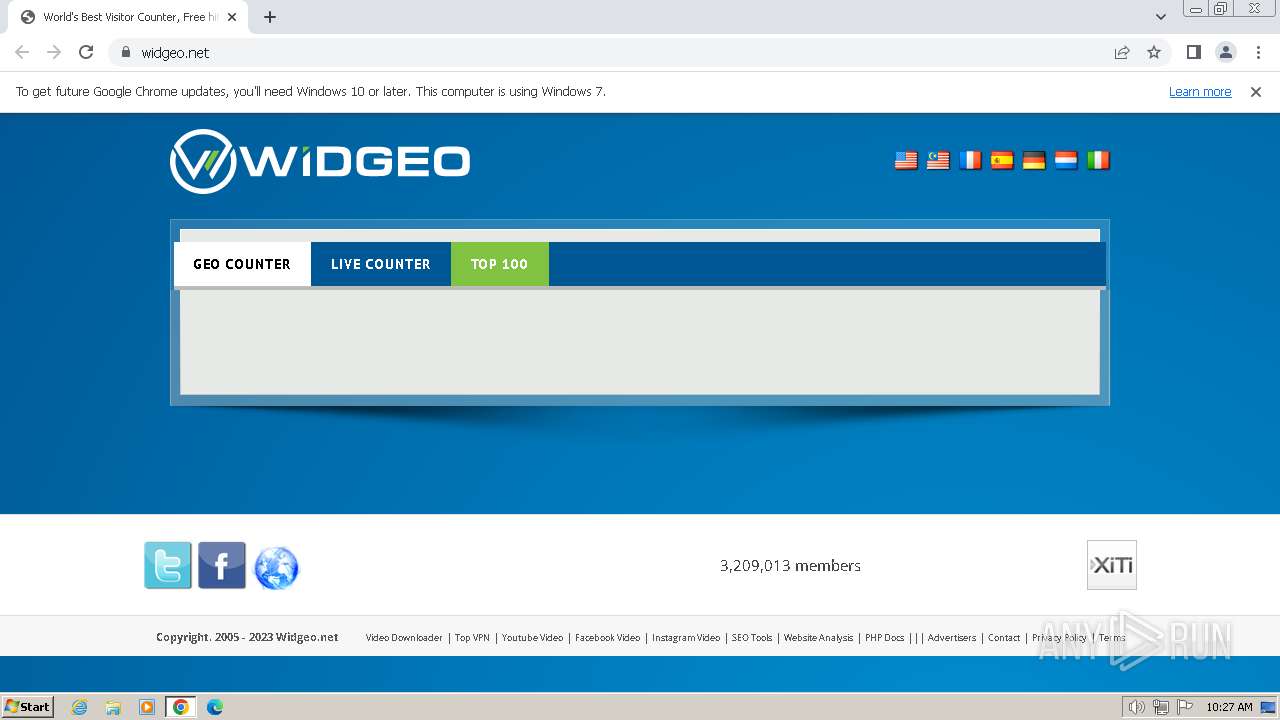Visit the Advertisers footer link
Screen dimensions: 1280x720
(x=952, y=637)
